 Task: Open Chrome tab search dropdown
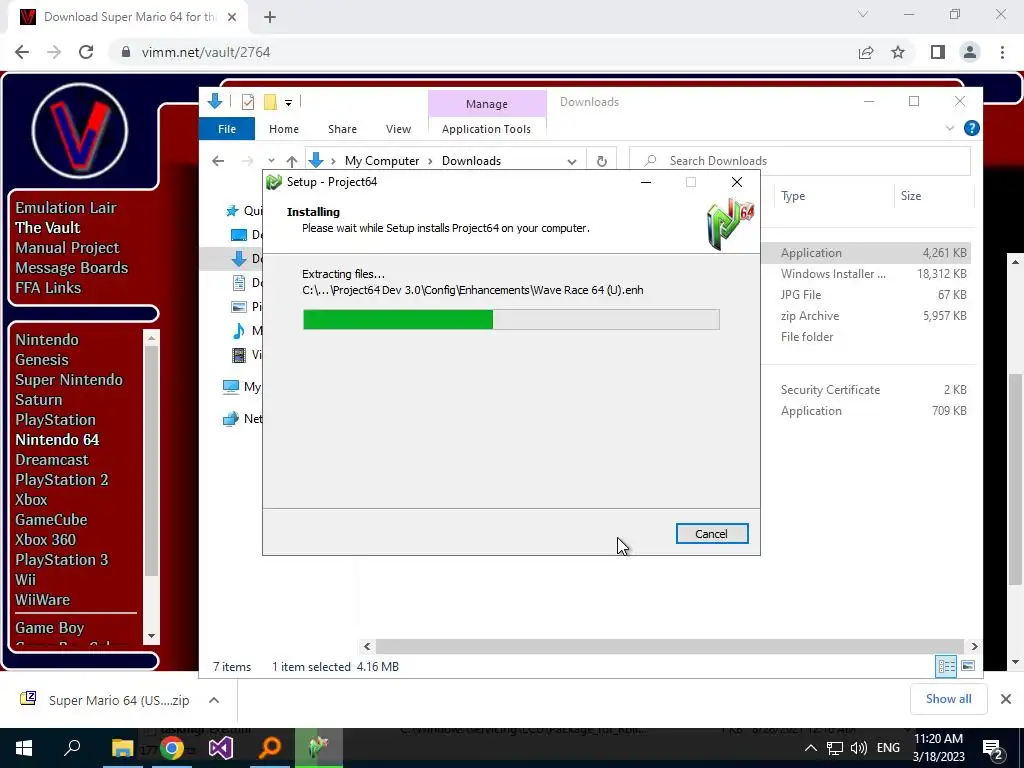click(x=863, y=14)
